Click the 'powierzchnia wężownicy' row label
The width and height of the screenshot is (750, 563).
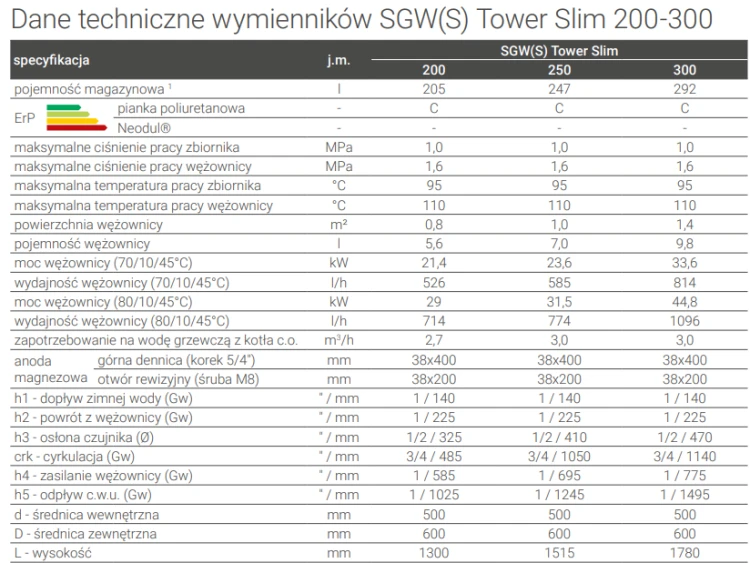click(x=88, y=225)
